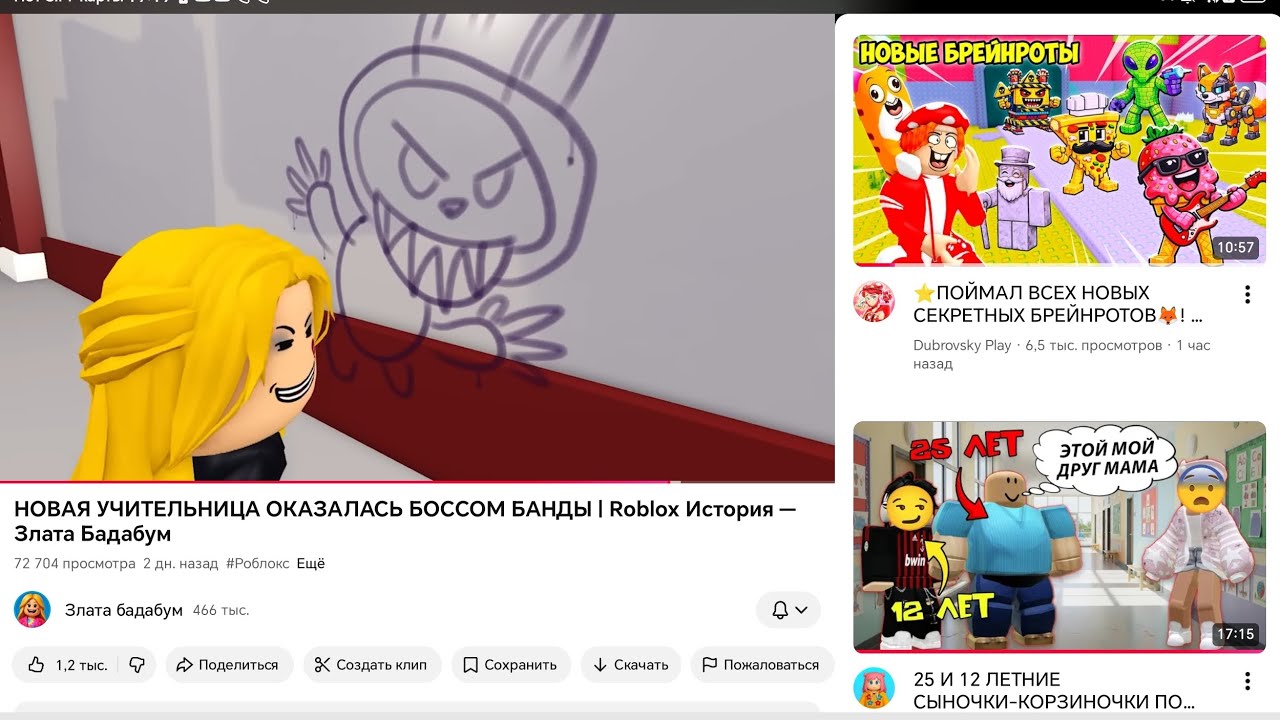Open the Поделиться share options
The height and width of the screenshot is (720, 1280).
(229, 665)
